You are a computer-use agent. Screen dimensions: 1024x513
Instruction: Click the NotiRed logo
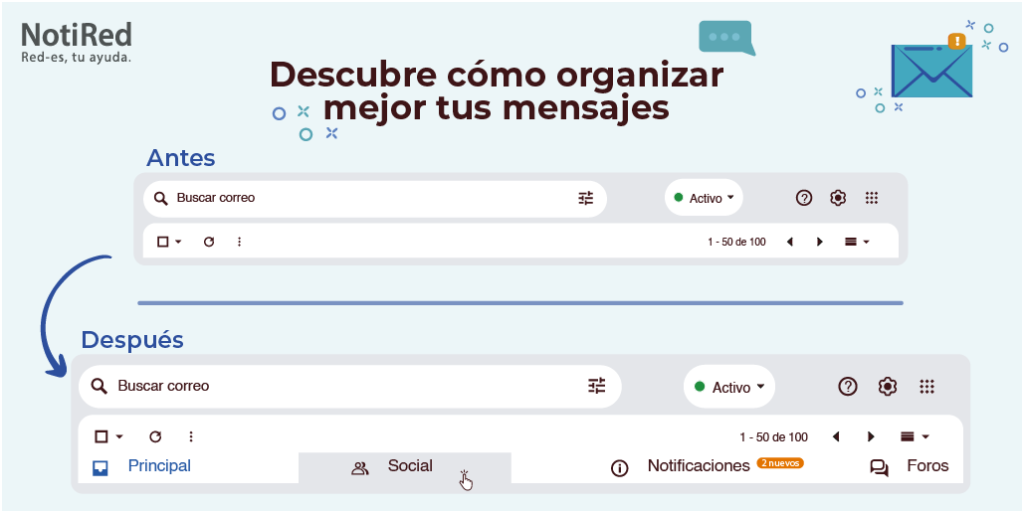click(76, 42)
